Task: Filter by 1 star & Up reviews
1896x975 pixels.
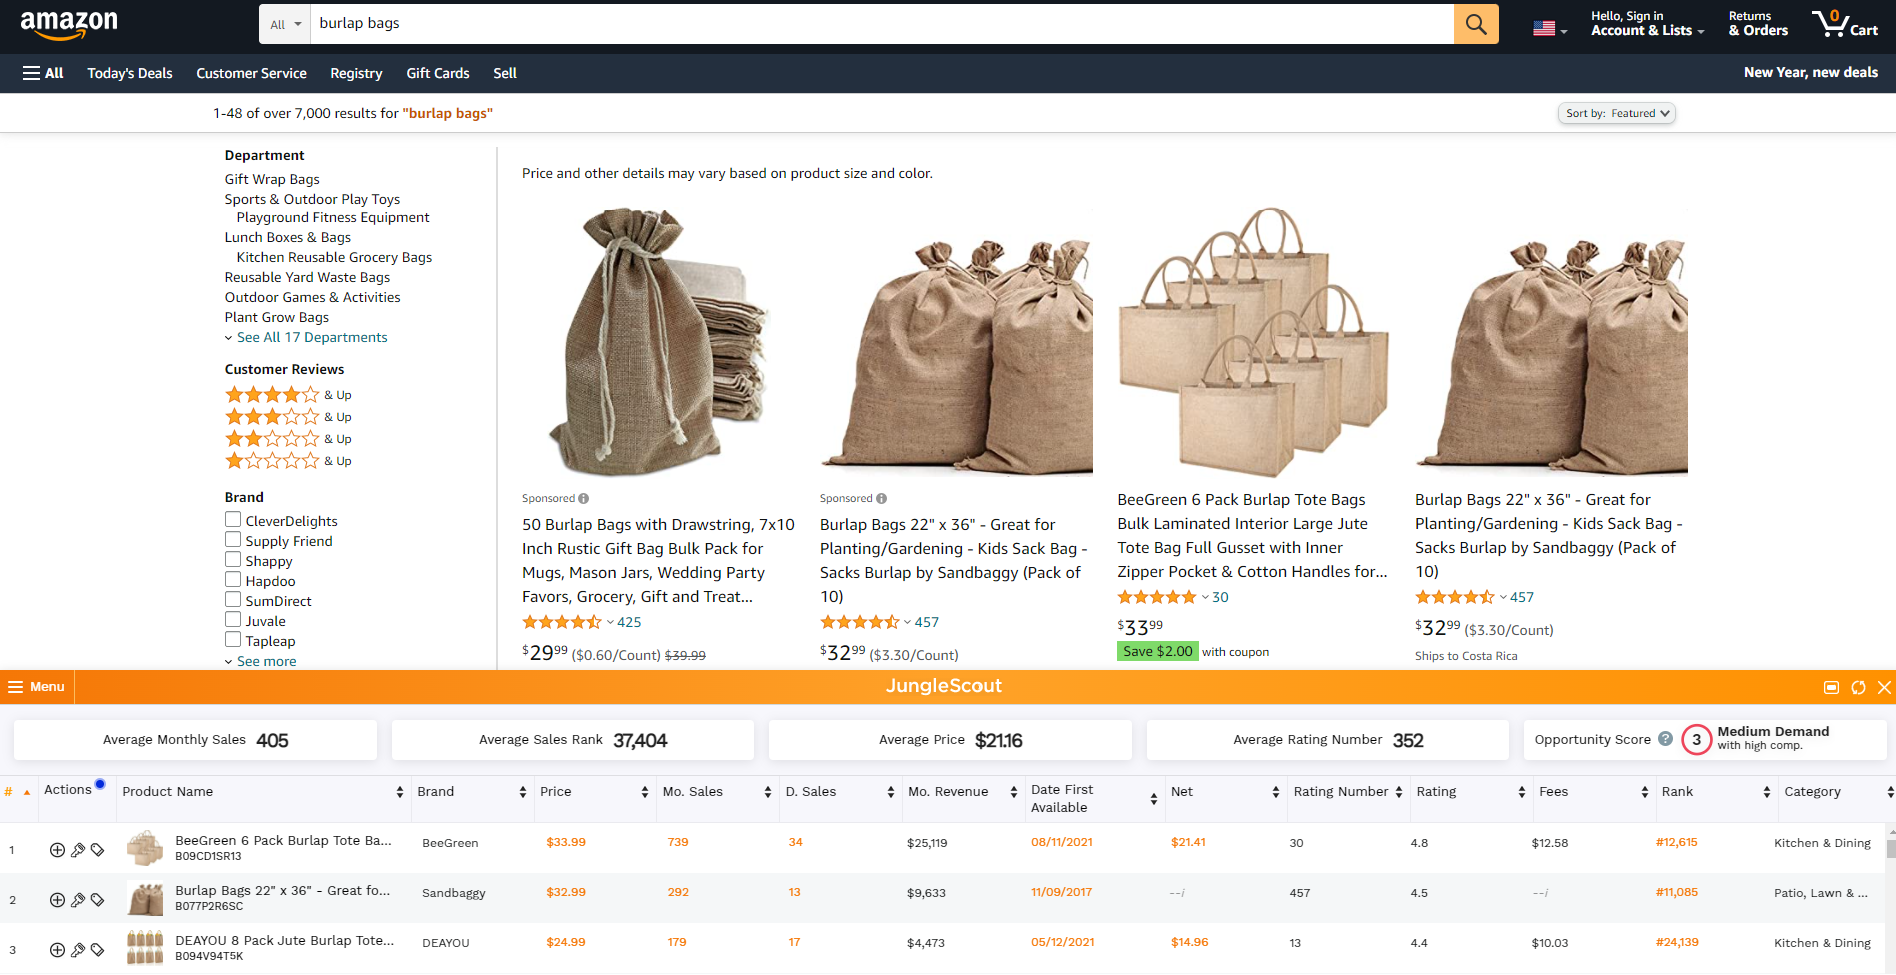Action: click(x=288, y=461)
